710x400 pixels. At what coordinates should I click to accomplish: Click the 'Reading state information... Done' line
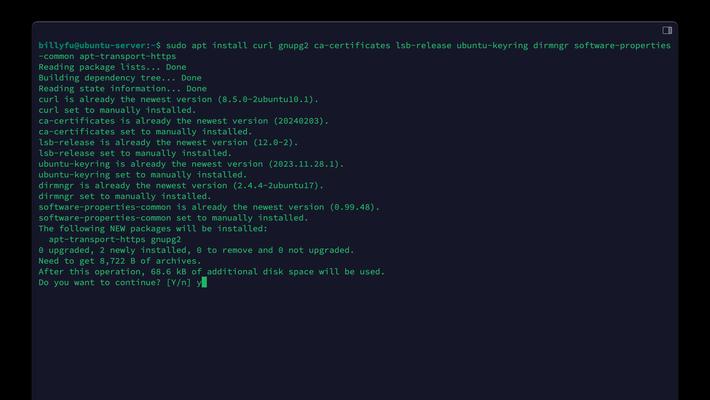point(123,89)
